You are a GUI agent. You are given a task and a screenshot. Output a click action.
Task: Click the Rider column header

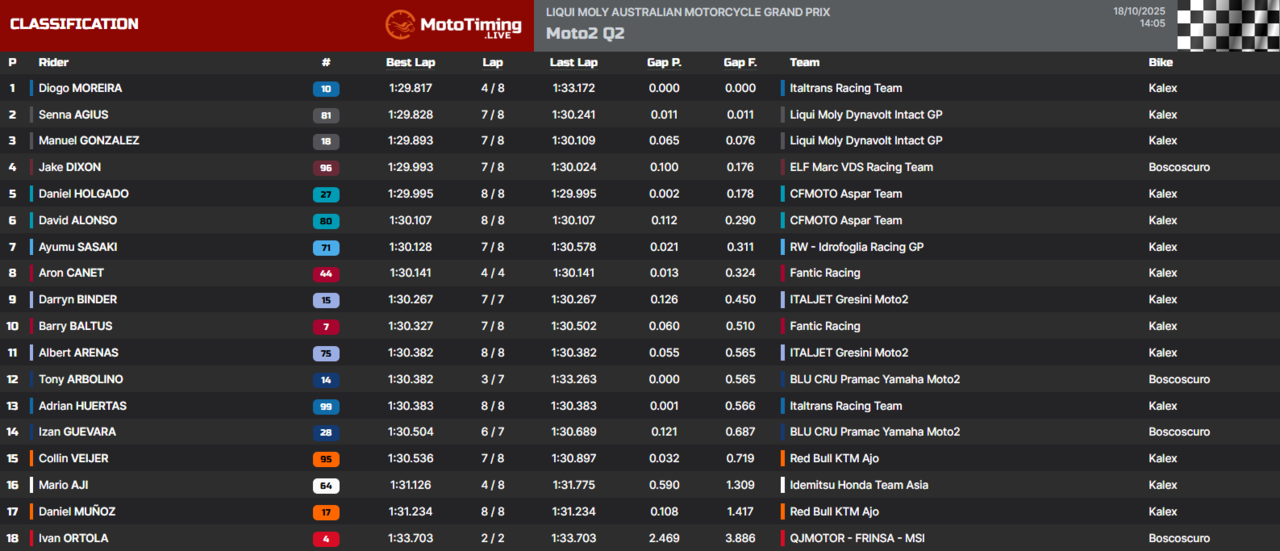point(53,62)
